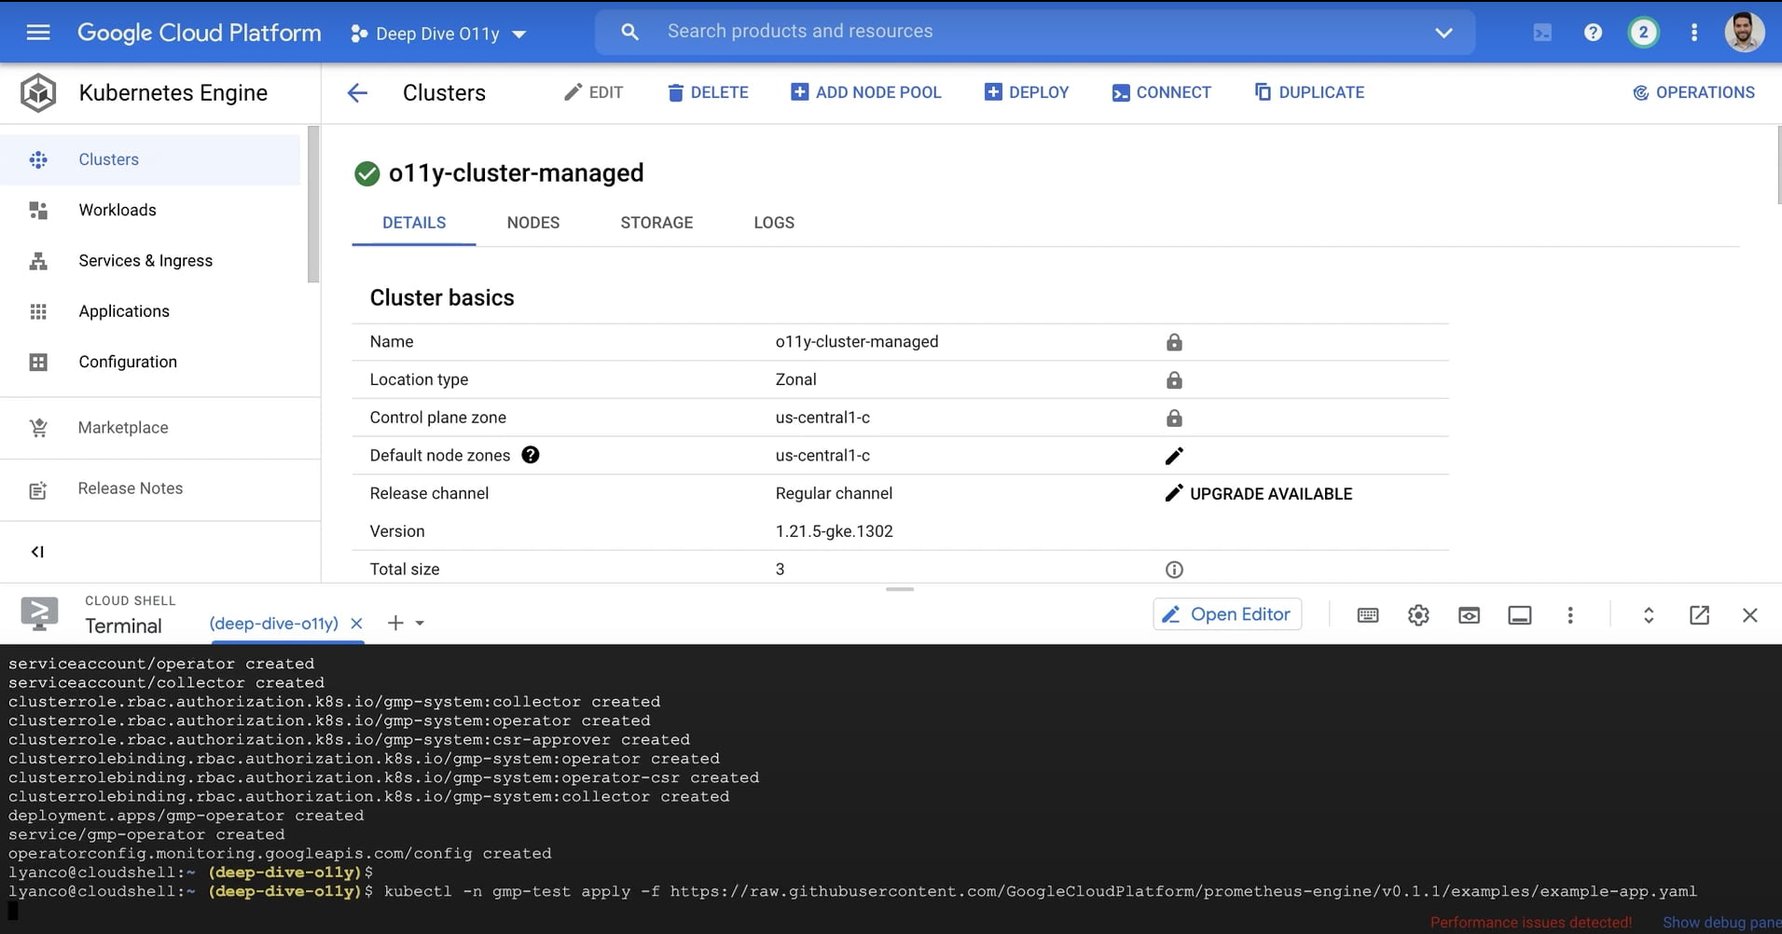Click the side navigation scrollbar

[313, 204]
